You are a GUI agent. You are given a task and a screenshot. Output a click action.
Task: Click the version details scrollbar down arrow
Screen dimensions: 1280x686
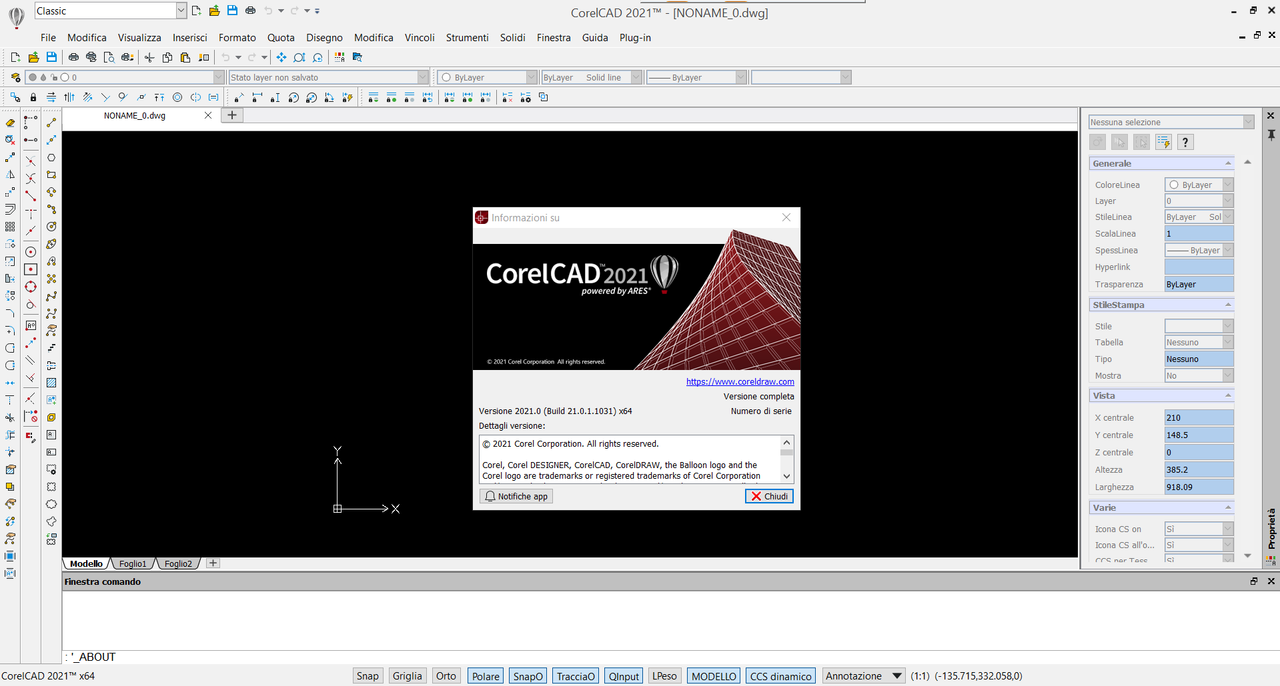[786, 476]
